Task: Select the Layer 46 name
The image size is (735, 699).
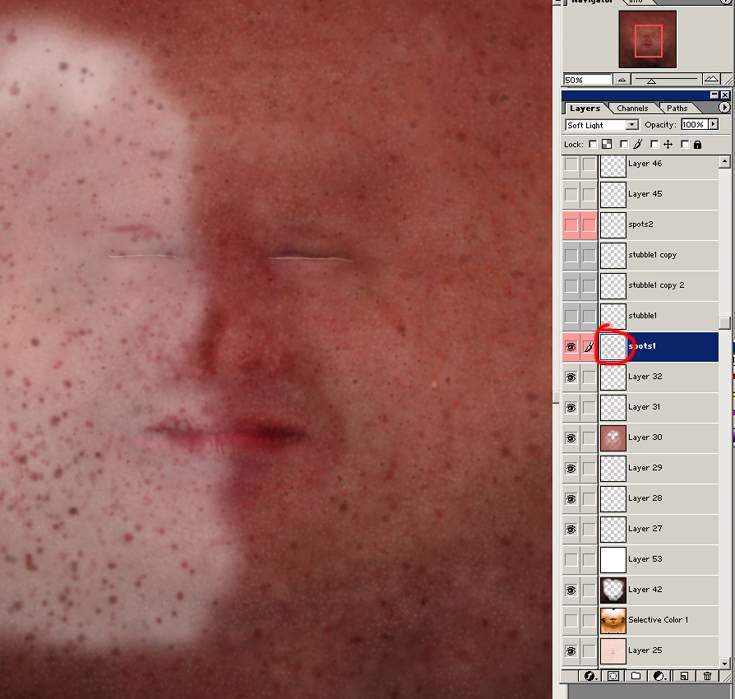Action: coord(645,164)
